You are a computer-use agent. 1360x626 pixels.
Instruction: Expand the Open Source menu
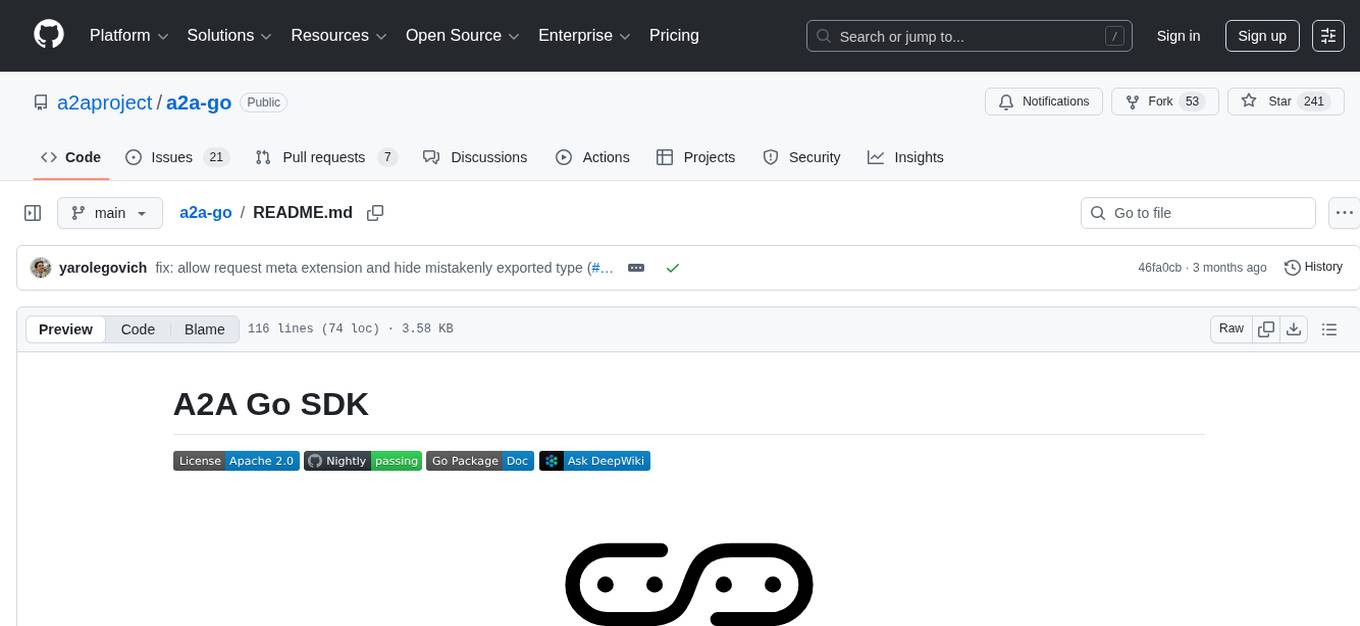coord(461,35)
